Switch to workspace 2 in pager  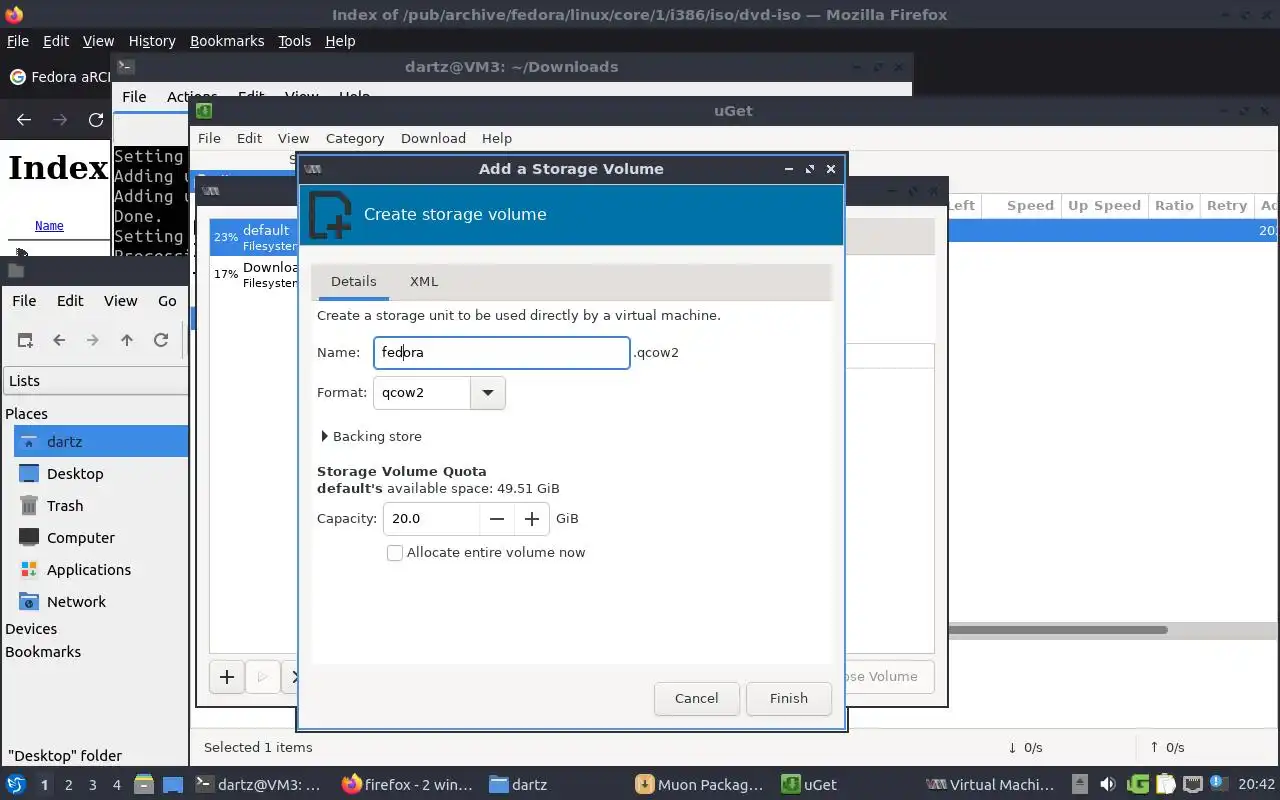pyautogui.click(x=68, y=785)
